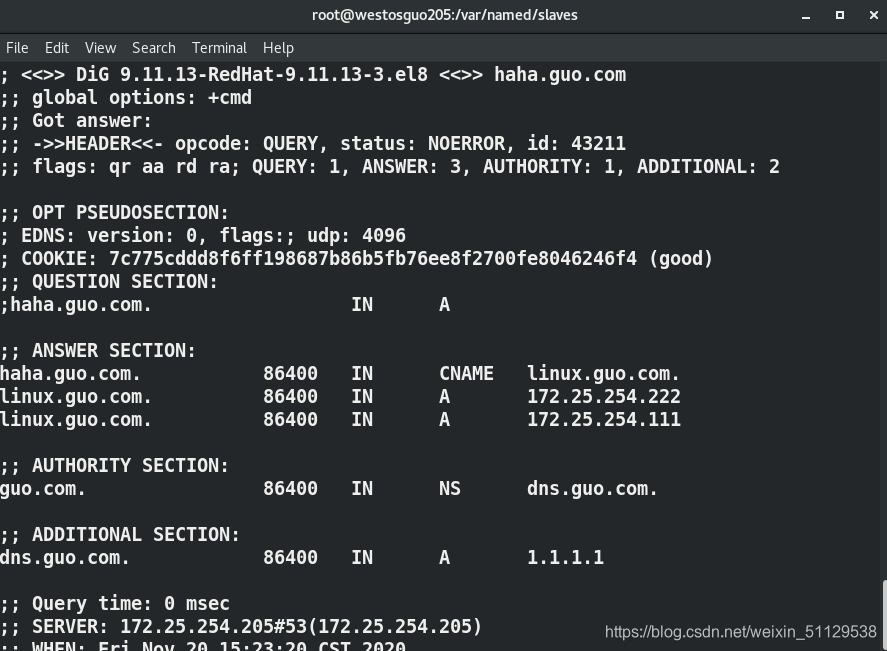Viewport: 887px width, 651px height.
Task: Click the SERVER 172.25.254.205#53 line
Action: (241, 627)
